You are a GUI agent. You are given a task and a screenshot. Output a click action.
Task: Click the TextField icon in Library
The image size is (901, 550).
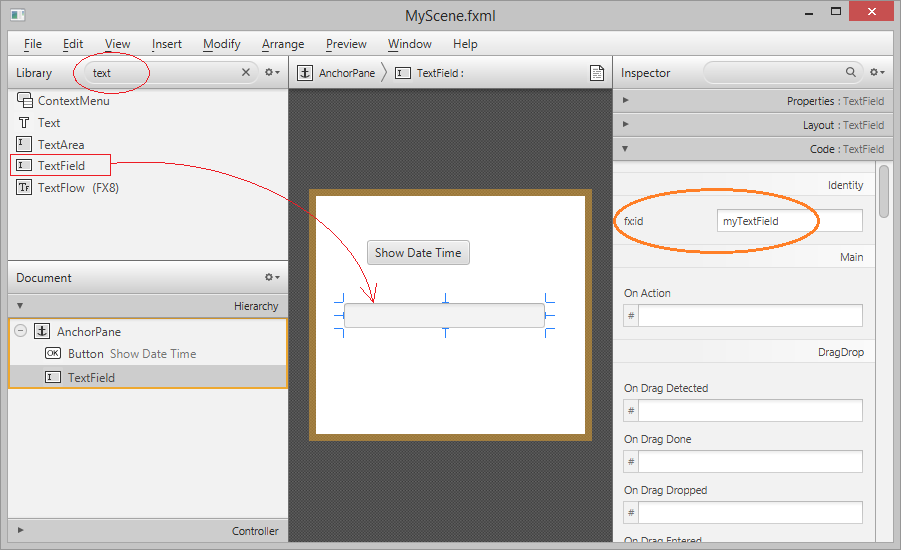point(24,166)
